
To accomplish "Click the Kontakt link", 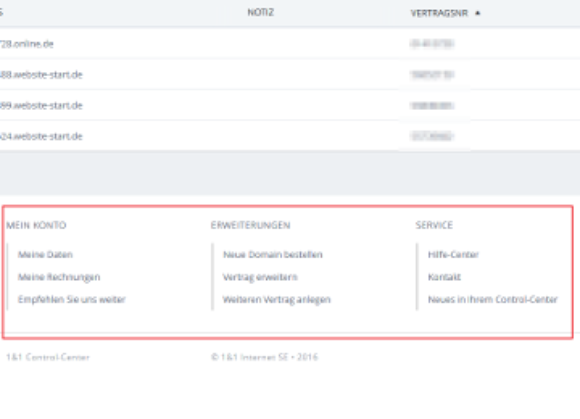I will [x=444, y=277].
